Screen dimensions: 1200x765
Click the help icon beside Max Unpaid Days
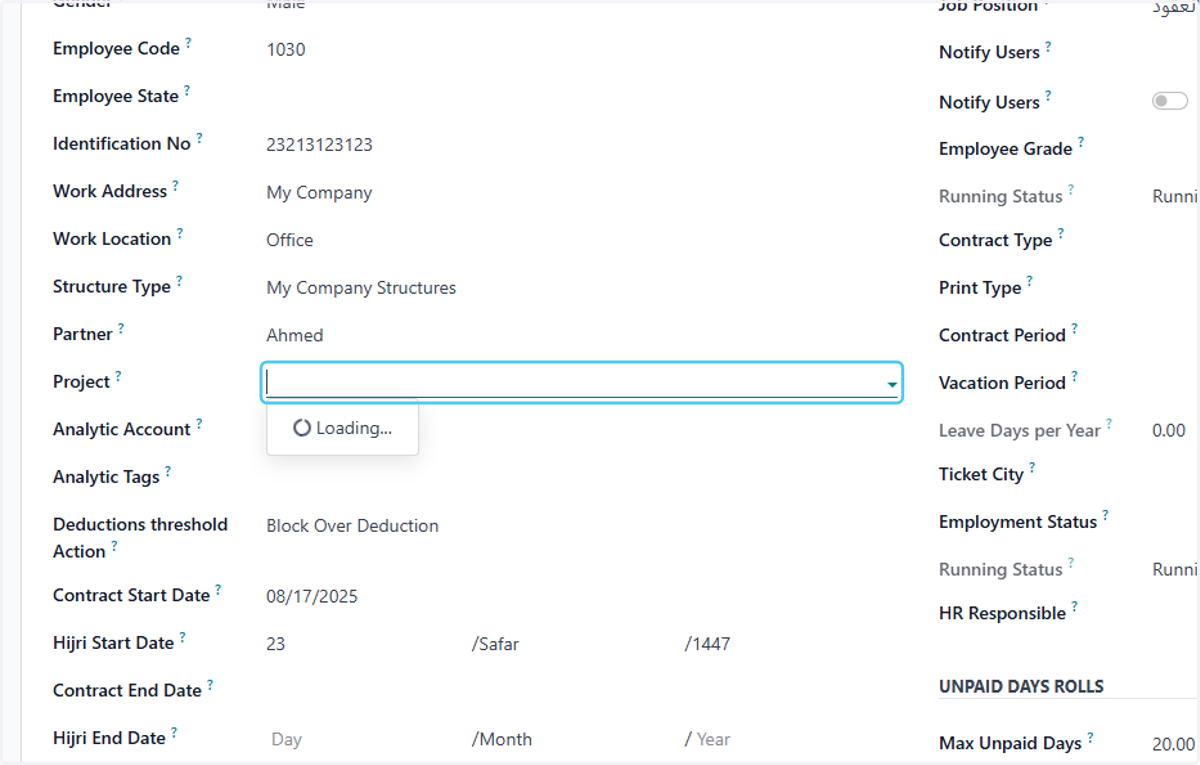[x=1091, y=738]
